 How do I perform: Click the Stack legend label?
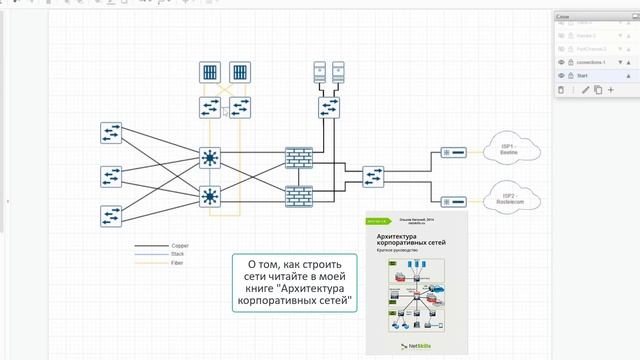click(x=178, y=254)
